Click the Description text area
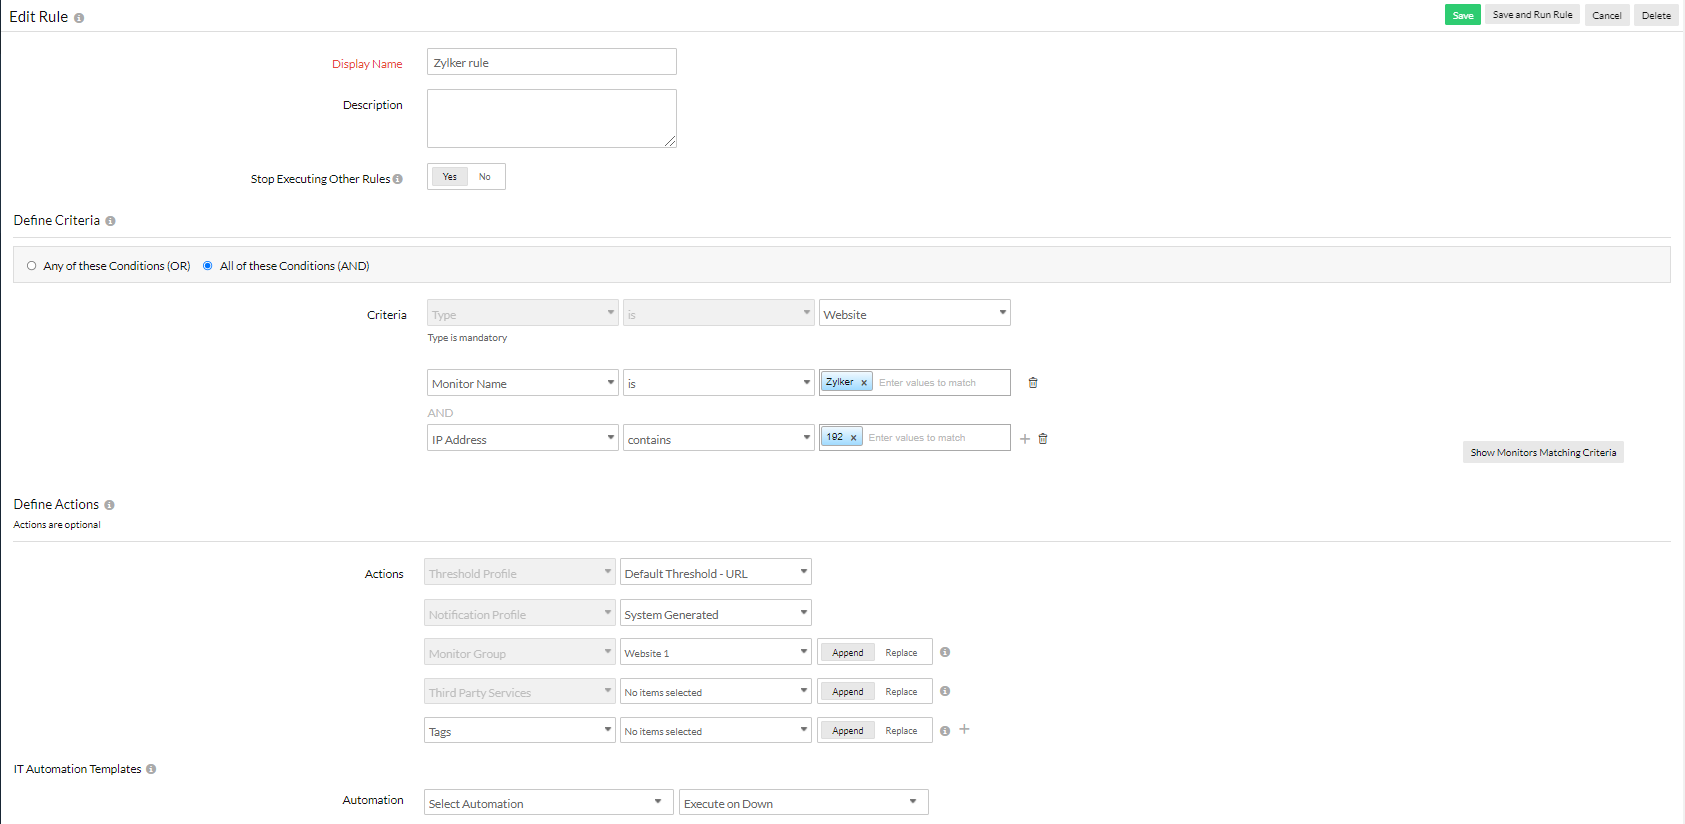Image resolution: width=1685 pixels, height=824 pixels. [551, 118]
